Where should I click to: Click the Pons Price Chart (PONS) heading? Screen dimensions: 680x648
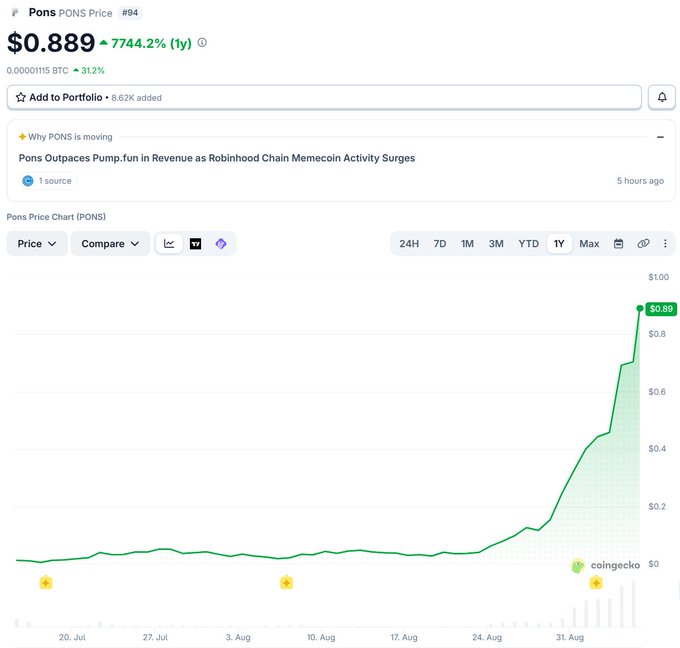coord(56,216)
